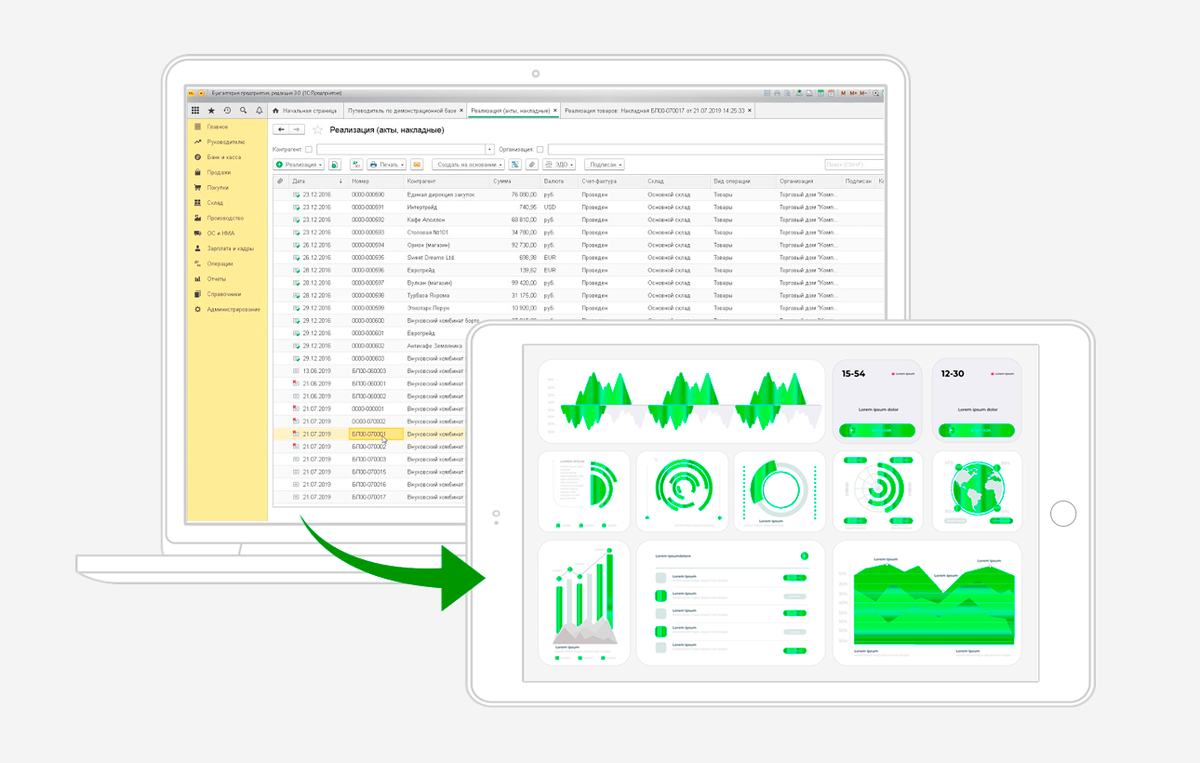1200x763 pixels.
Task: Open the notifications bell icon
Action: click(x=259, y=110)
